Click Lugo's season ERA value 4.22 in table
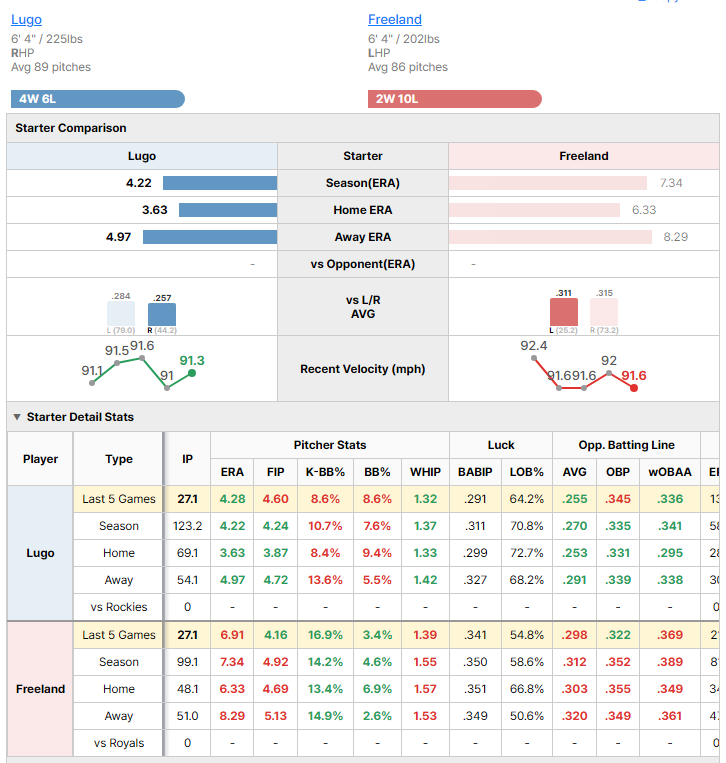726x763 pixels. click(232, 526)
